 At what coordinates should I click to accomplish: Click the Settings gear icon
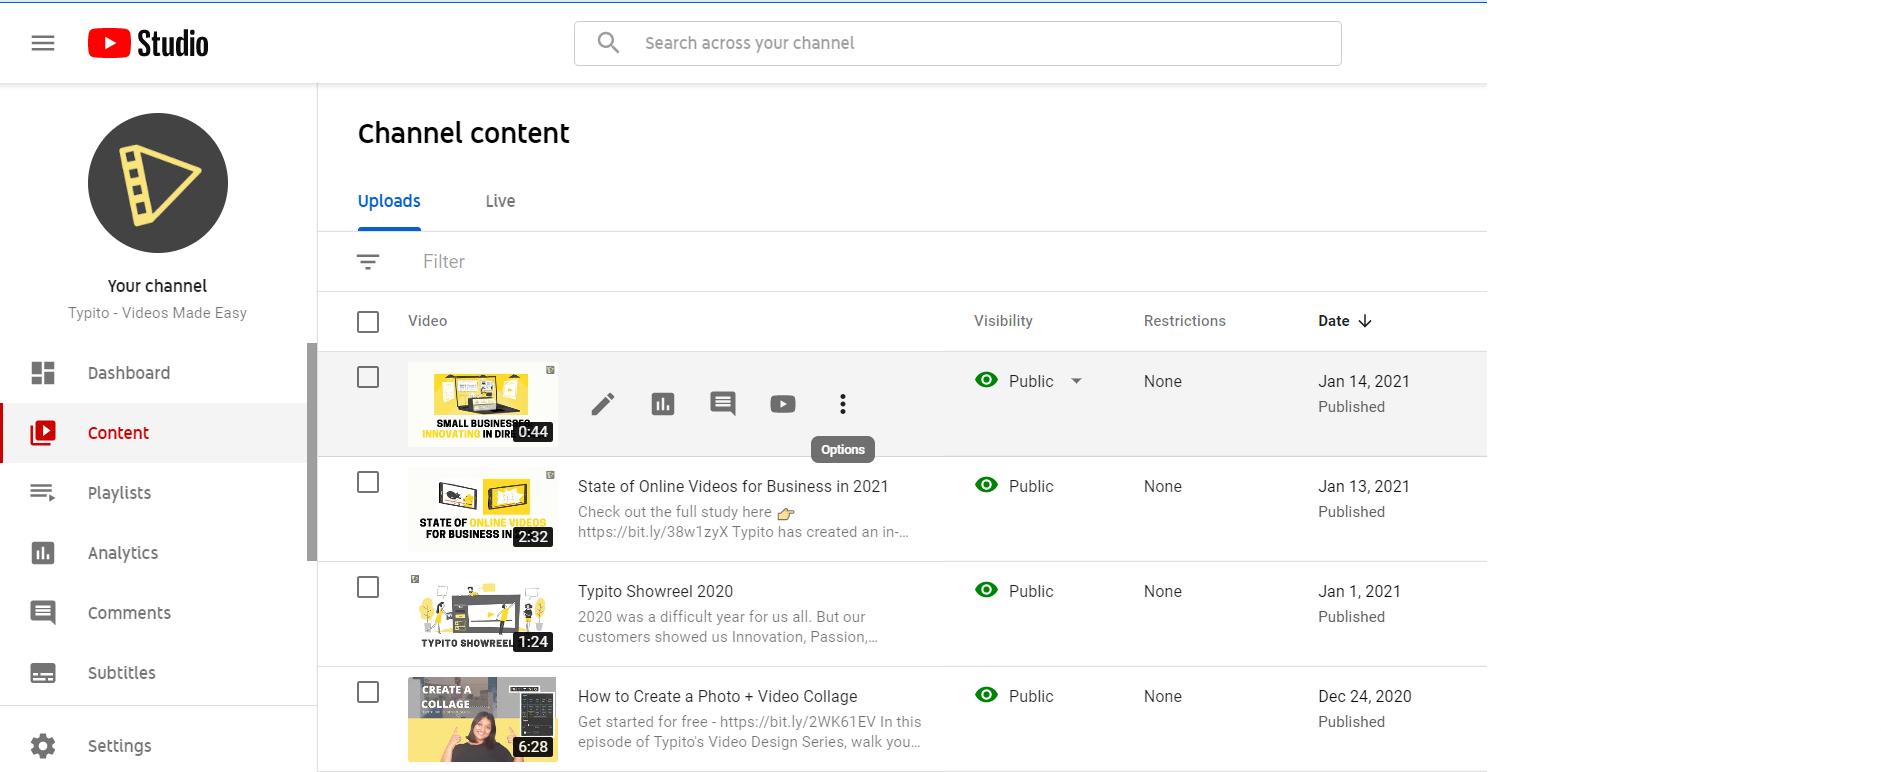[43, 746]
